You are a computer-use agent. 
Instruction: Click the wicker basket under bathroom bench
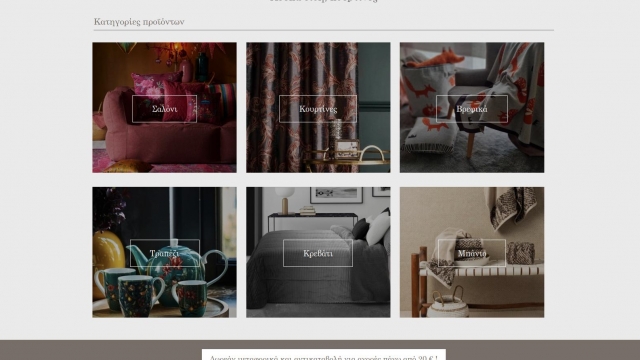(x=448, y=303)
